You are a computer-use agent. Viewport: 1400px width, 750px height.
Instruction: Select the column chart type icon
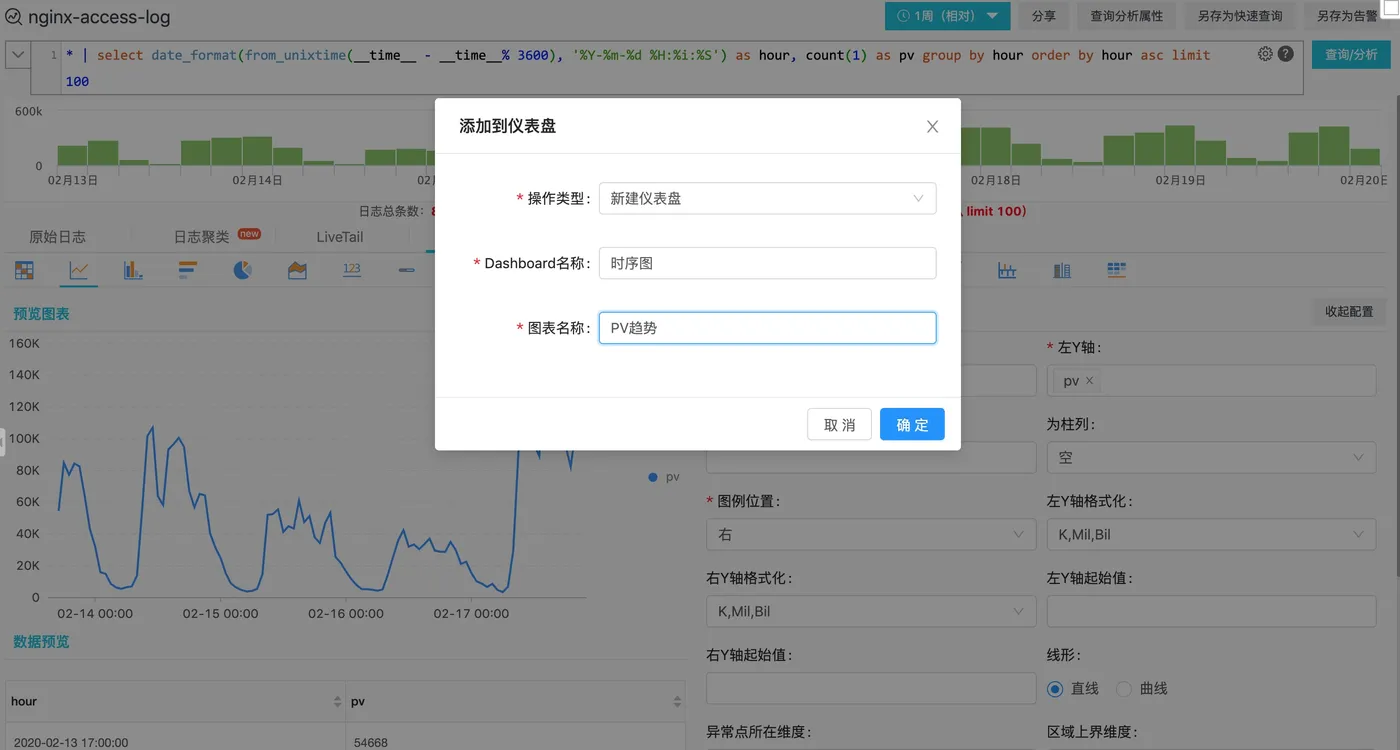133,270
